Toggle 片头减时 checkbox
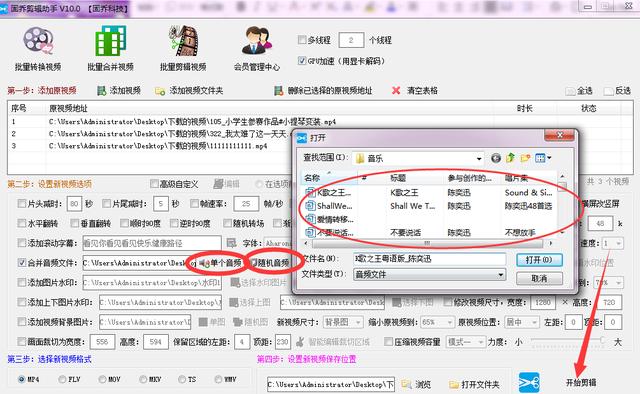The width and height of the screenshot is (640, 394). click(x=22, y=203)
